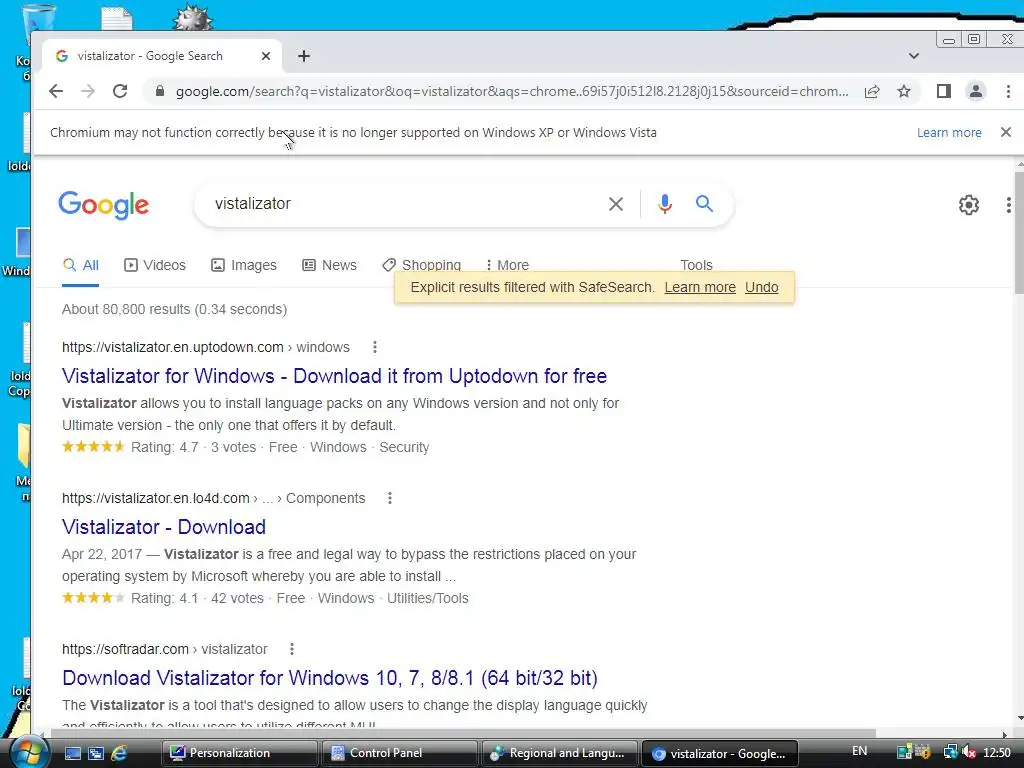
Task: Open the network tray icon
Action: point(950,752)
